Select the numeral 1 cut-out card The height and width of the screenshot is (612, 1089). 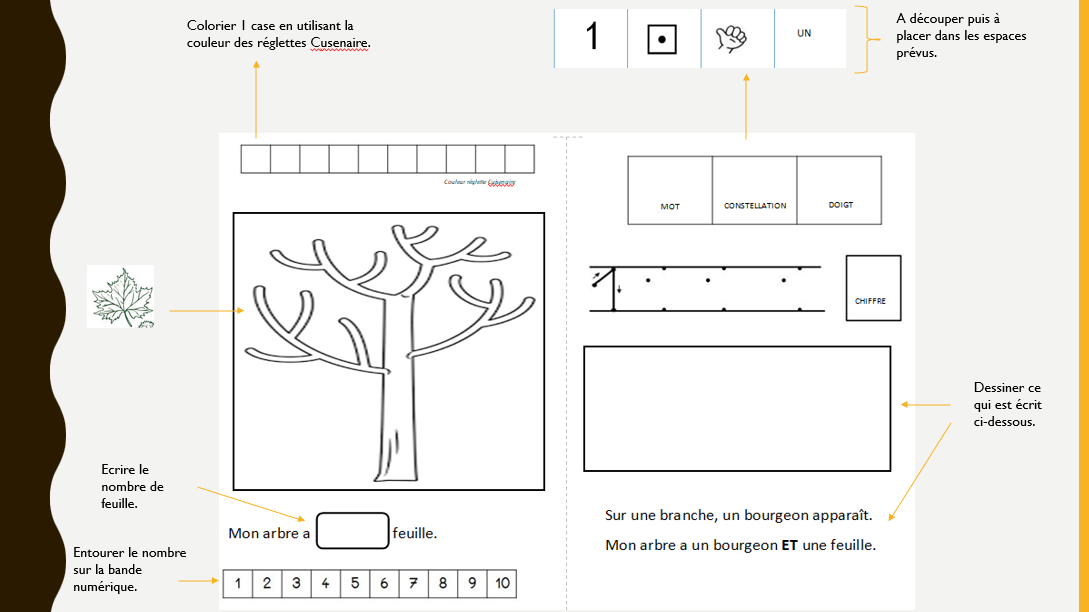(590, 38)
